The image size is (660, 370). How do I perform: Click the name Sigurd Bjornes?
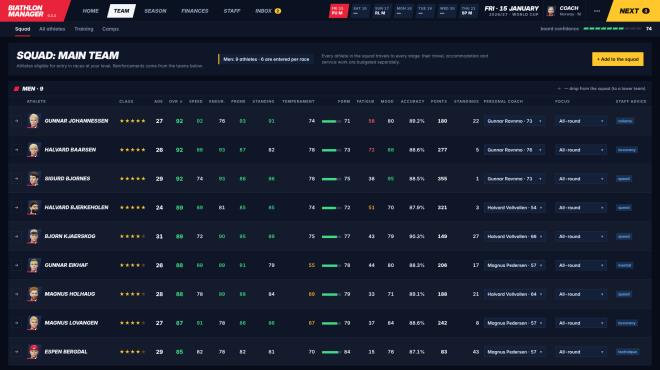tap(67, 178)
